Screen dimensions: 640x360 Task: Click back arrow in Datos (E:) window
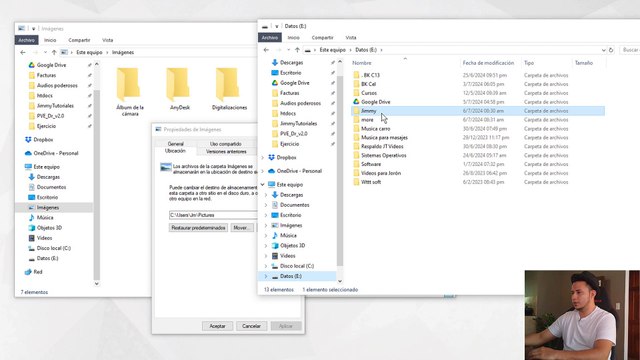[266, 50]
